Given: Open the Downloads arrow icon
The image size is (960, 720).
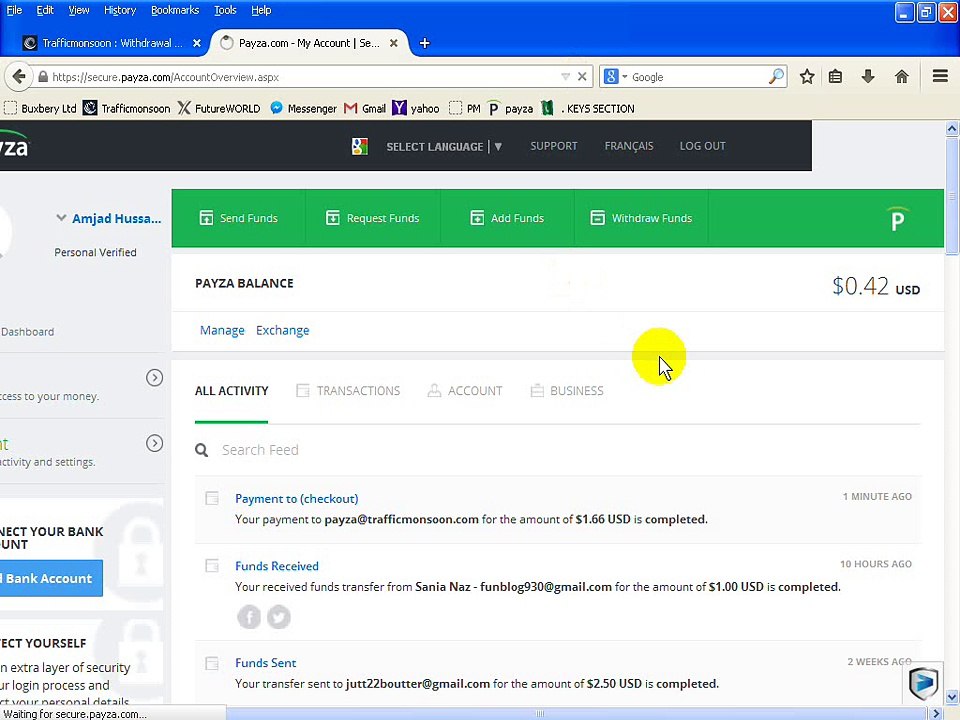Looking at the screenshot, I should pyautogui.click(x=868, y=77).
